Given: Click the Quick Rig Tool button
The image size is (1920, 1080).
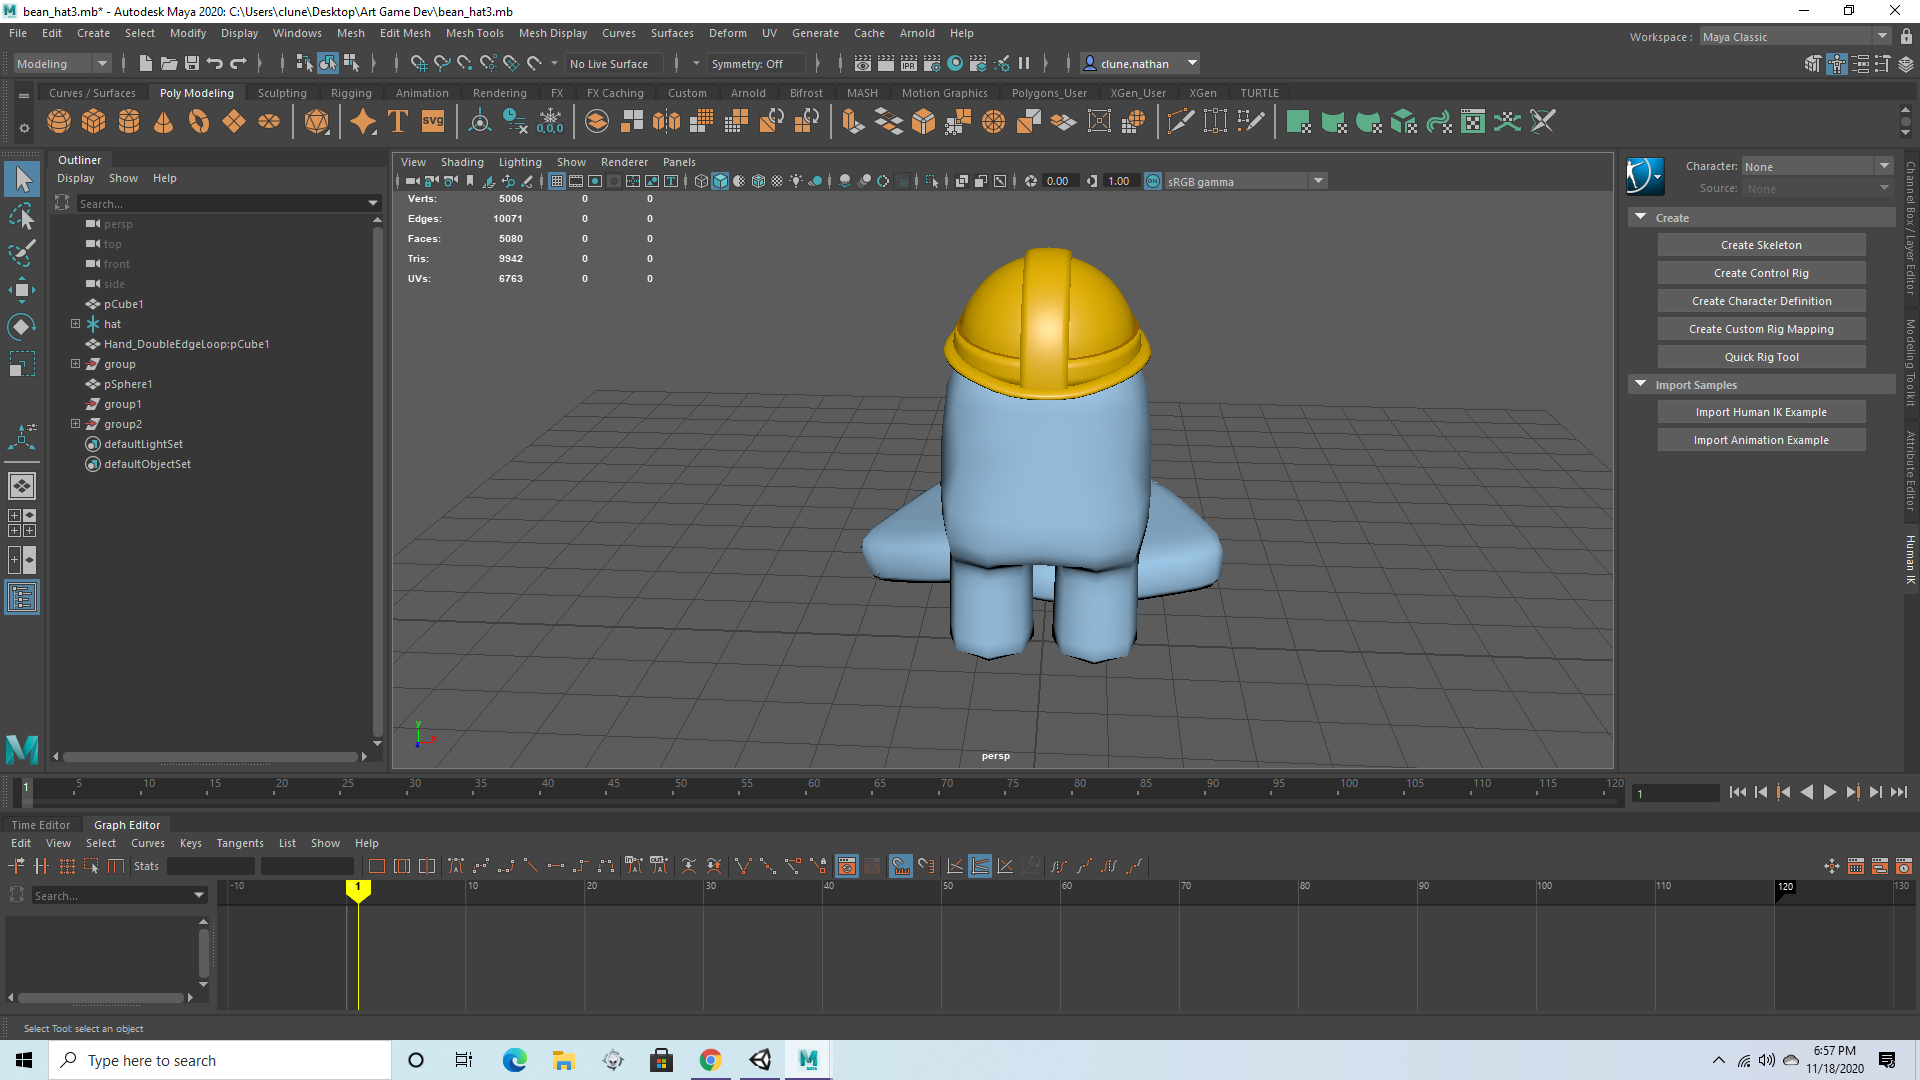Looking at the screenshot, I should 1760,357.
